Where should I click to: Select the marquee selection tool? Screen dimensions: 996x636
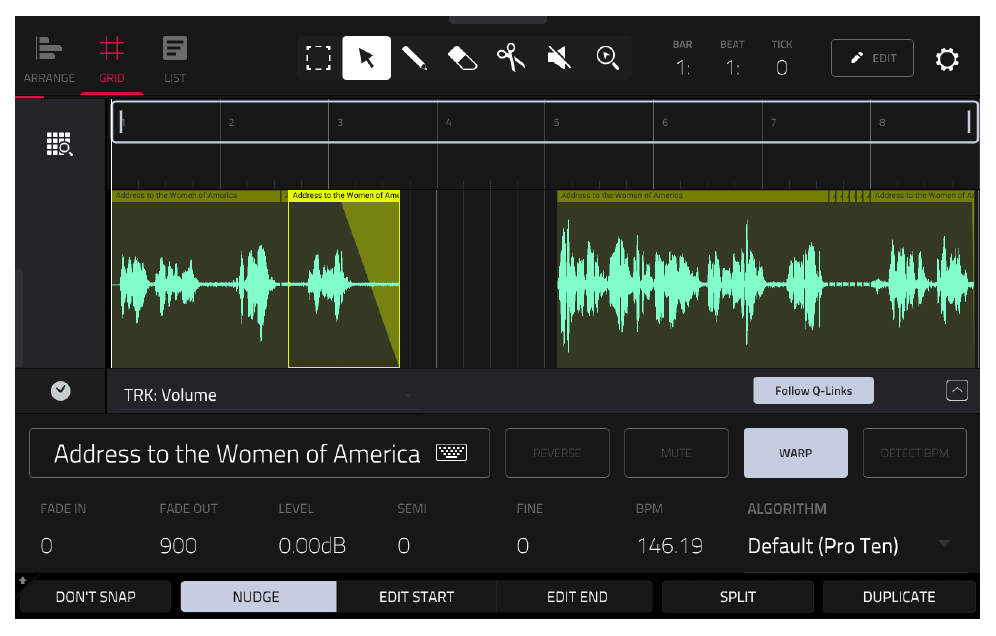click(x=318, y=58)
